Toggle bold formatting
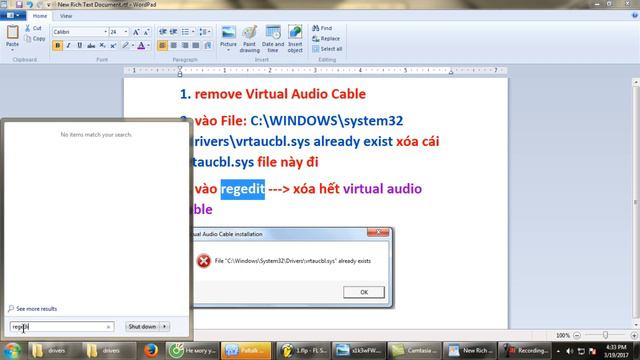 (x=58, y=45)
